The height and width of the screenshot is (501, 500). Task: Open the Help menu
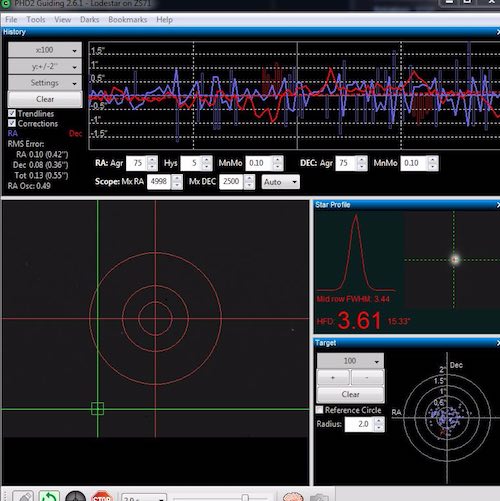coord(164,20)
